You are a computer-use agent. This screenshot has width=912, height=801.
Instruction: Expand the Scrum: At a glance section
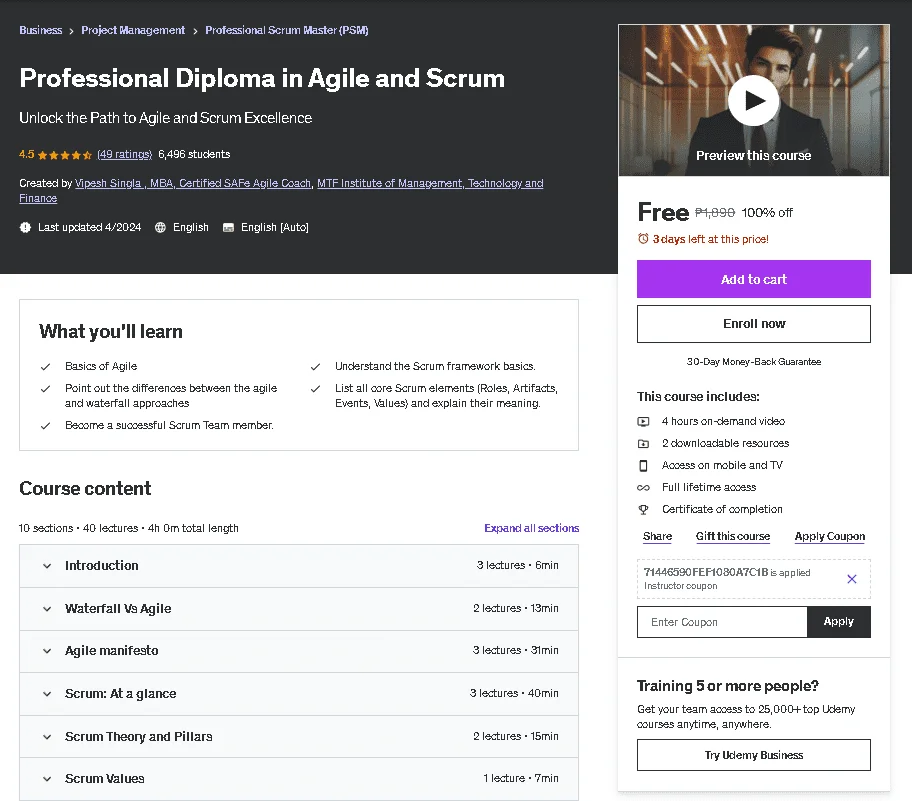pos(299,693)
